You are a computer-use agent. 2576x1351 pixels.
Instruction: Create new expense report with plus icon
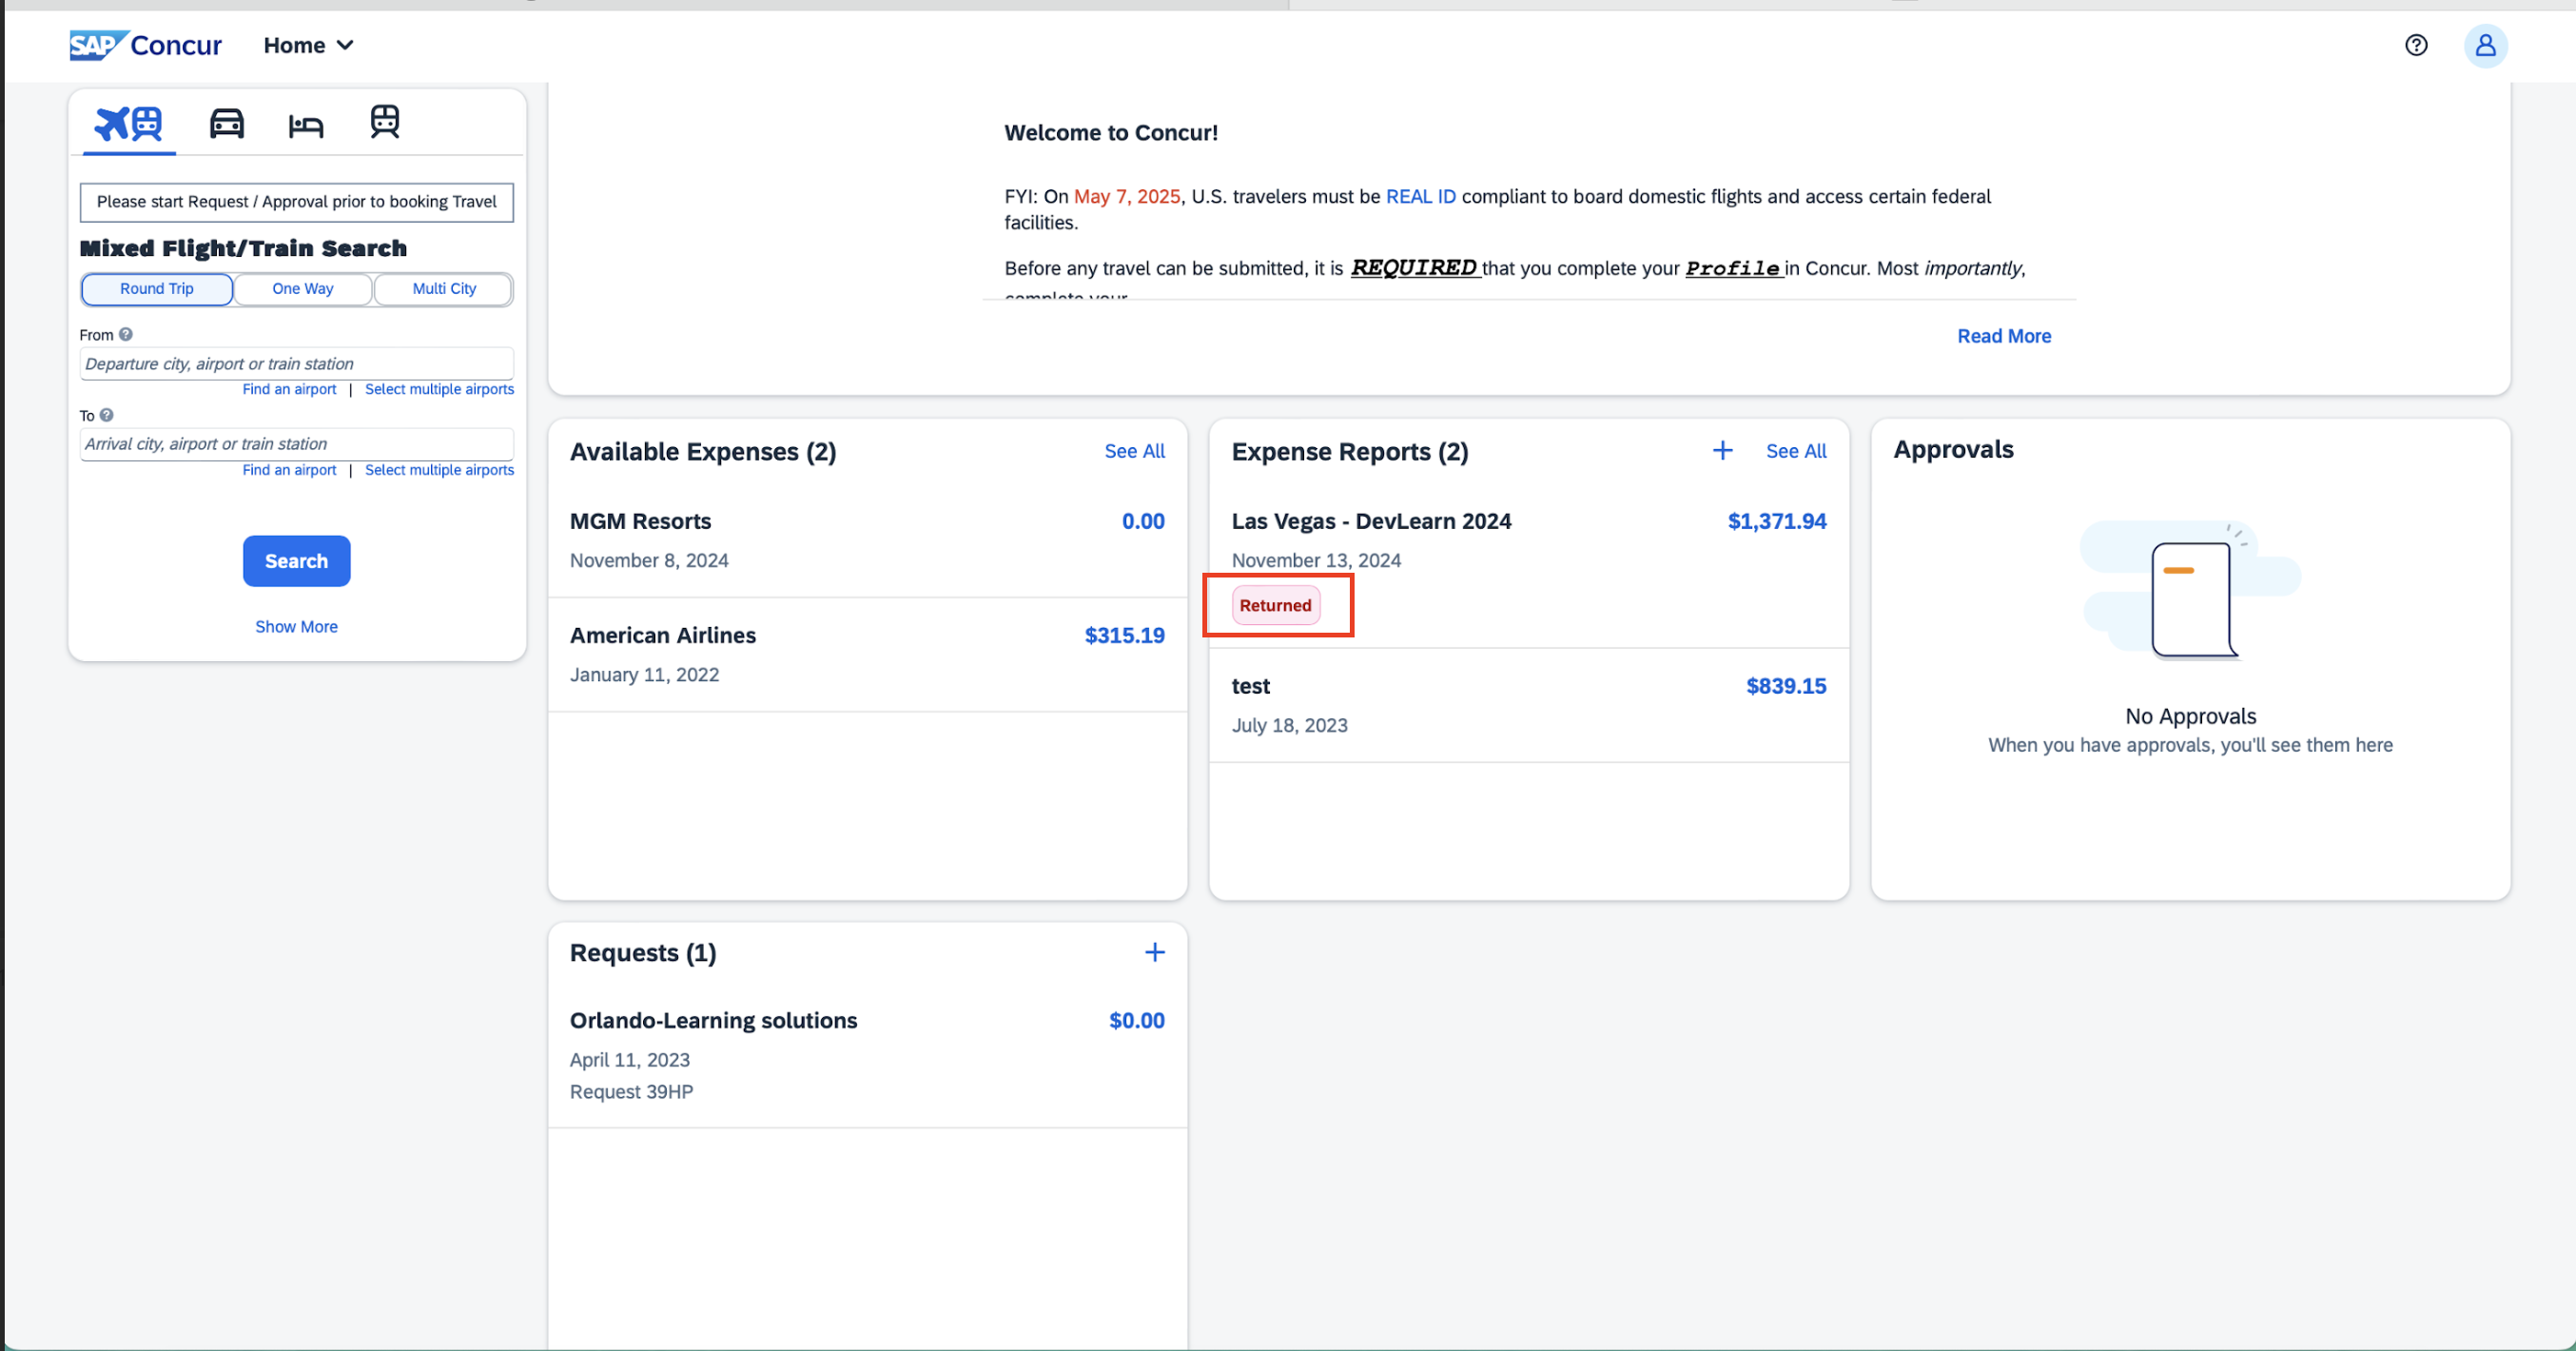[1722, 451]
